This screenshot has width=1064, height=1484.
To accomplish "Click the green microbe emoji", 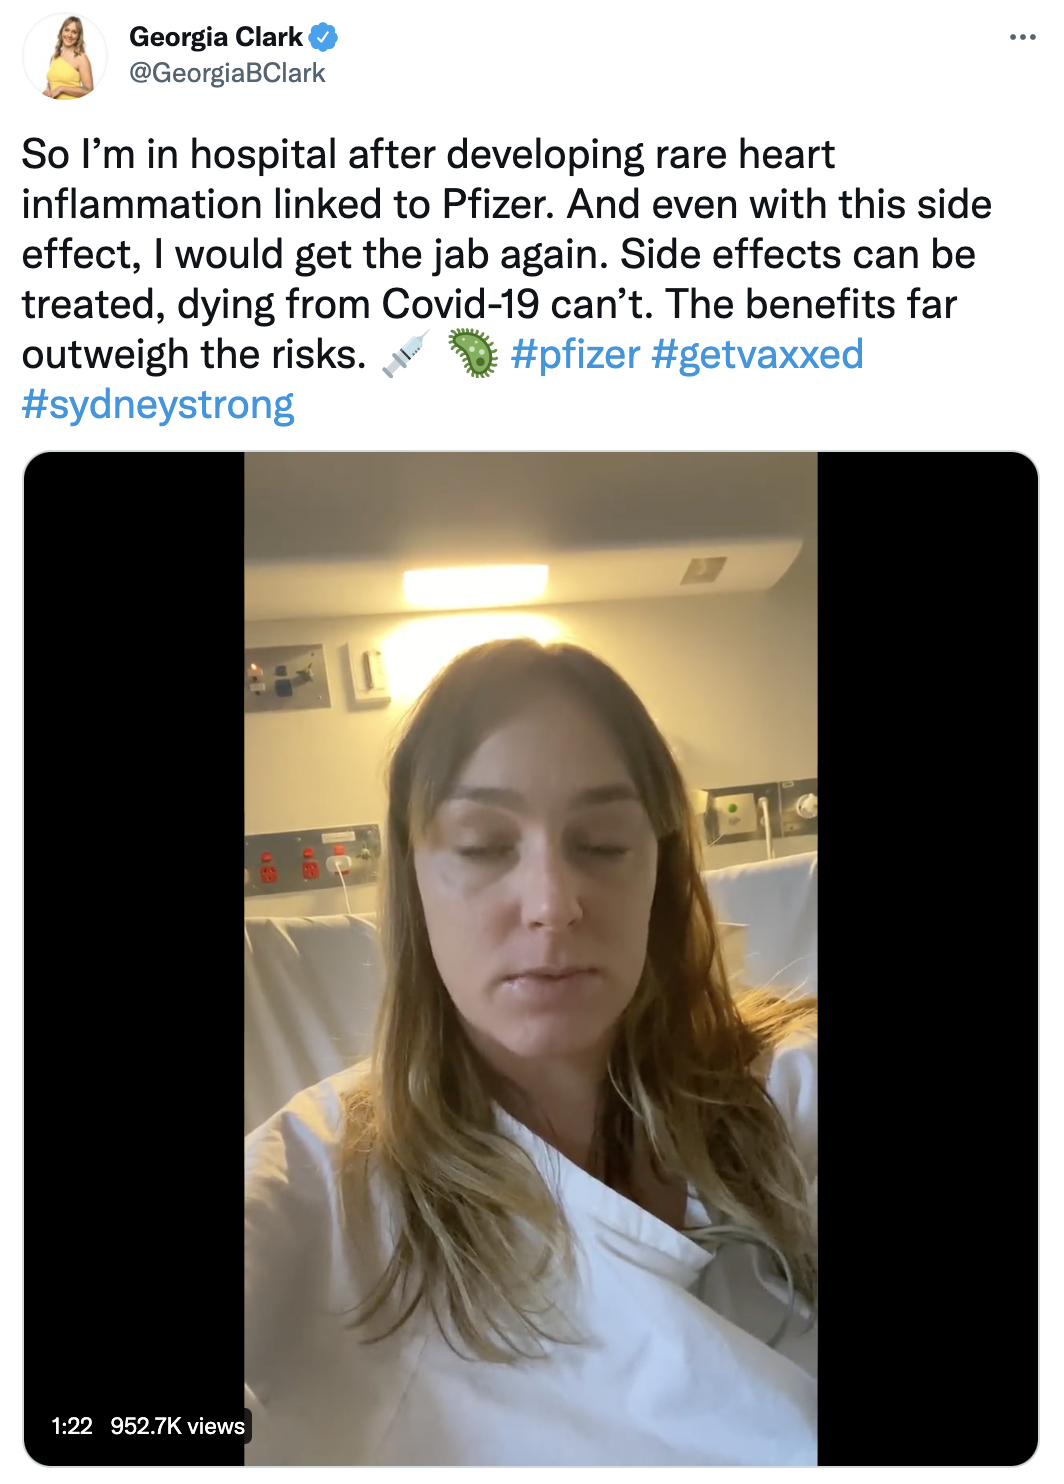I will 472,354.
